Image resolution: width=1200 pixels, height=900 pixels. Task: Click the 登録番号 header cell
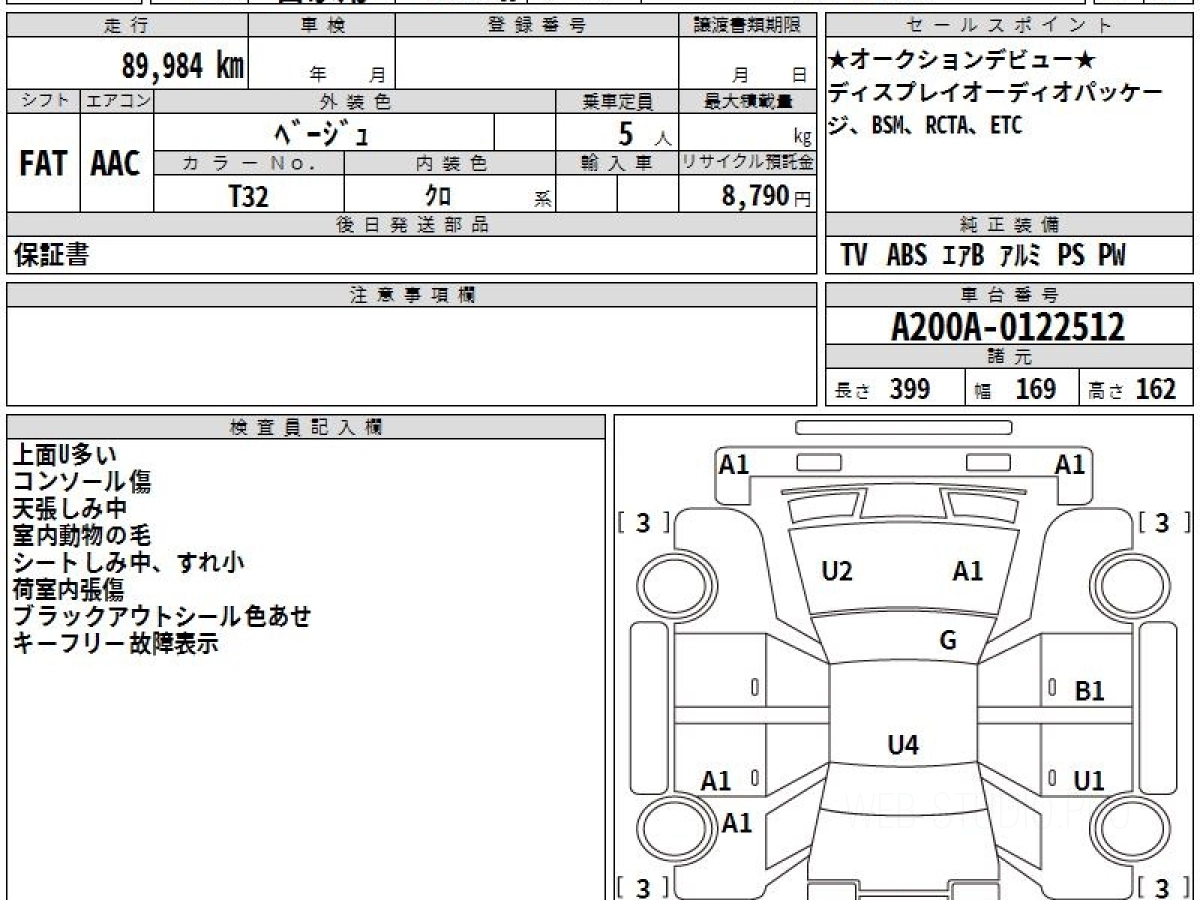click(537, 26)
